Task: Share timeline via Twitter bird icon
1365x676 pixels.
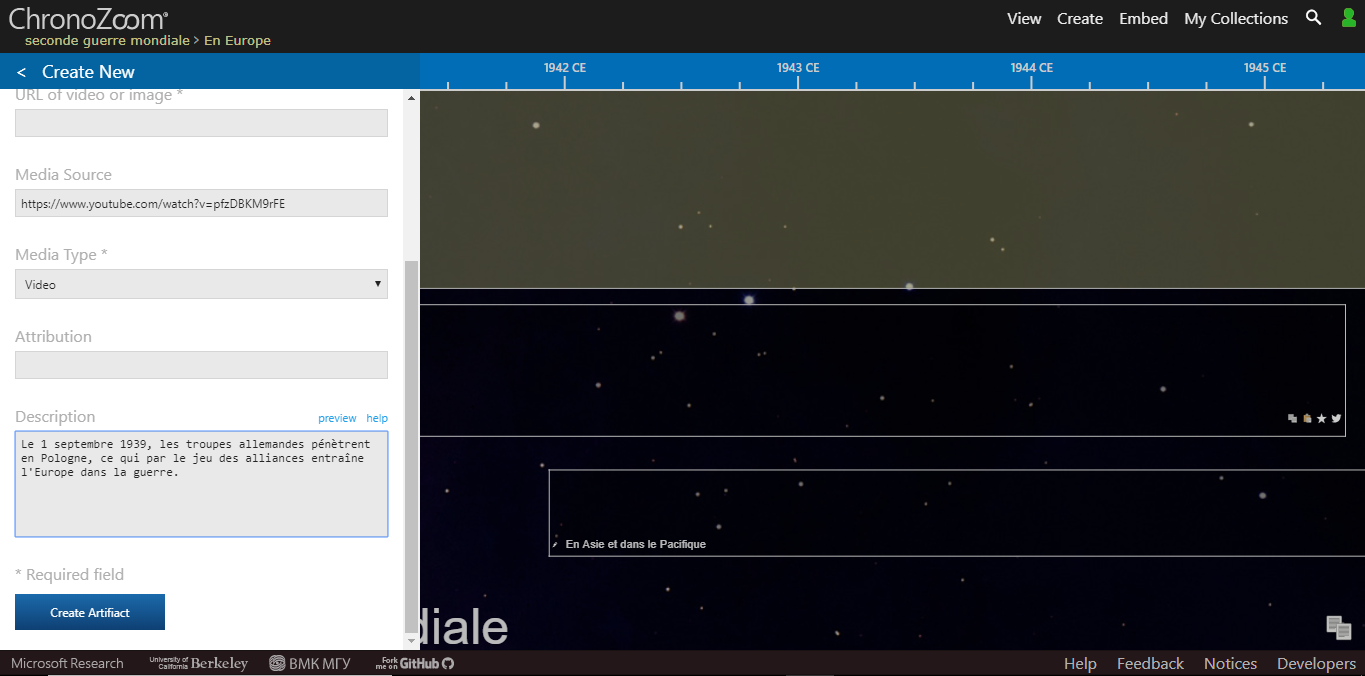Action: pyautogui.click(x=1336, y=419)
